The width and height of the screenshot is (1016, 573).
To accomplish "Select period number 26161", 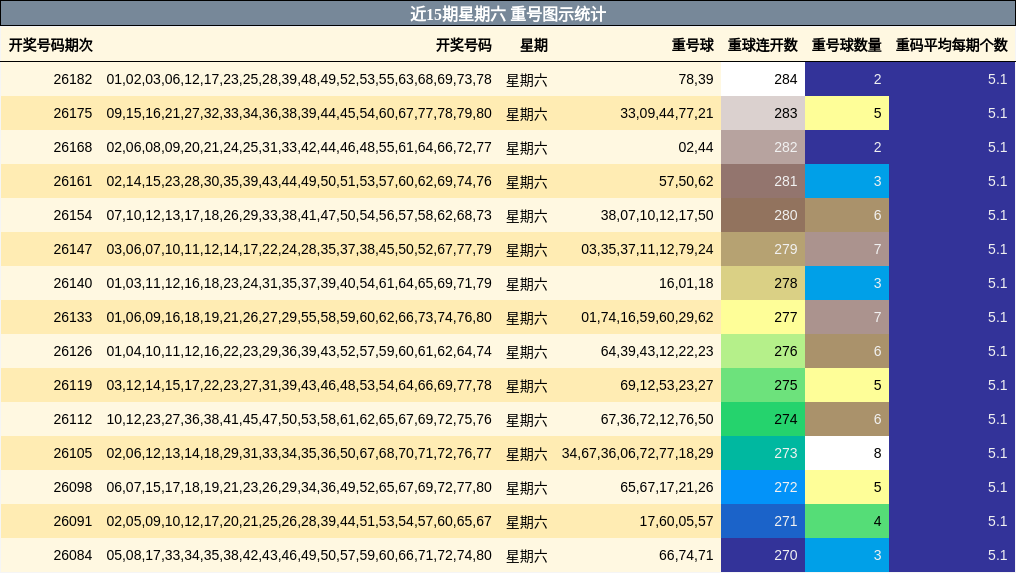I will [73, 181].
